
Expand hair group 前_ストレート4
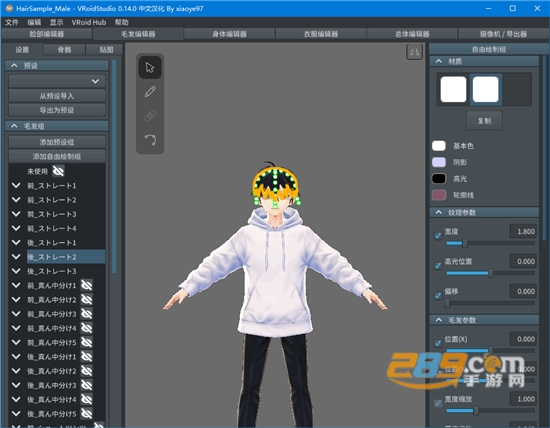(16, 228)
